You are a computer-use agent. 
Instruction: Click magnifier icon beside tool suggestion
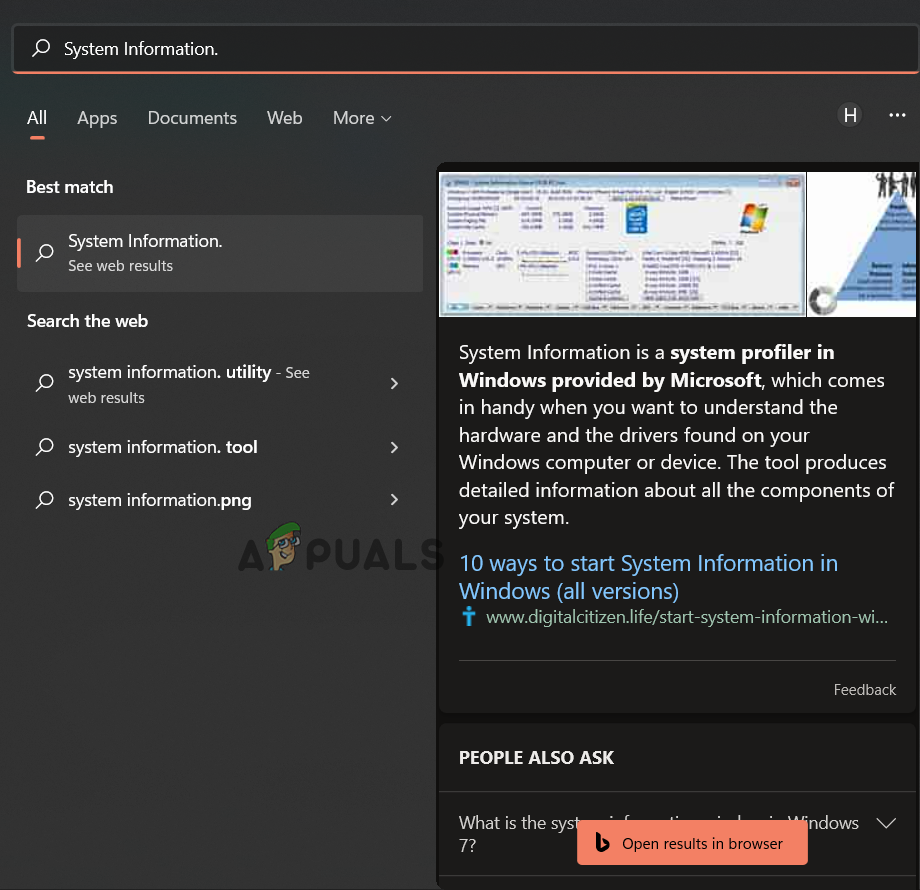click(45, 447)
